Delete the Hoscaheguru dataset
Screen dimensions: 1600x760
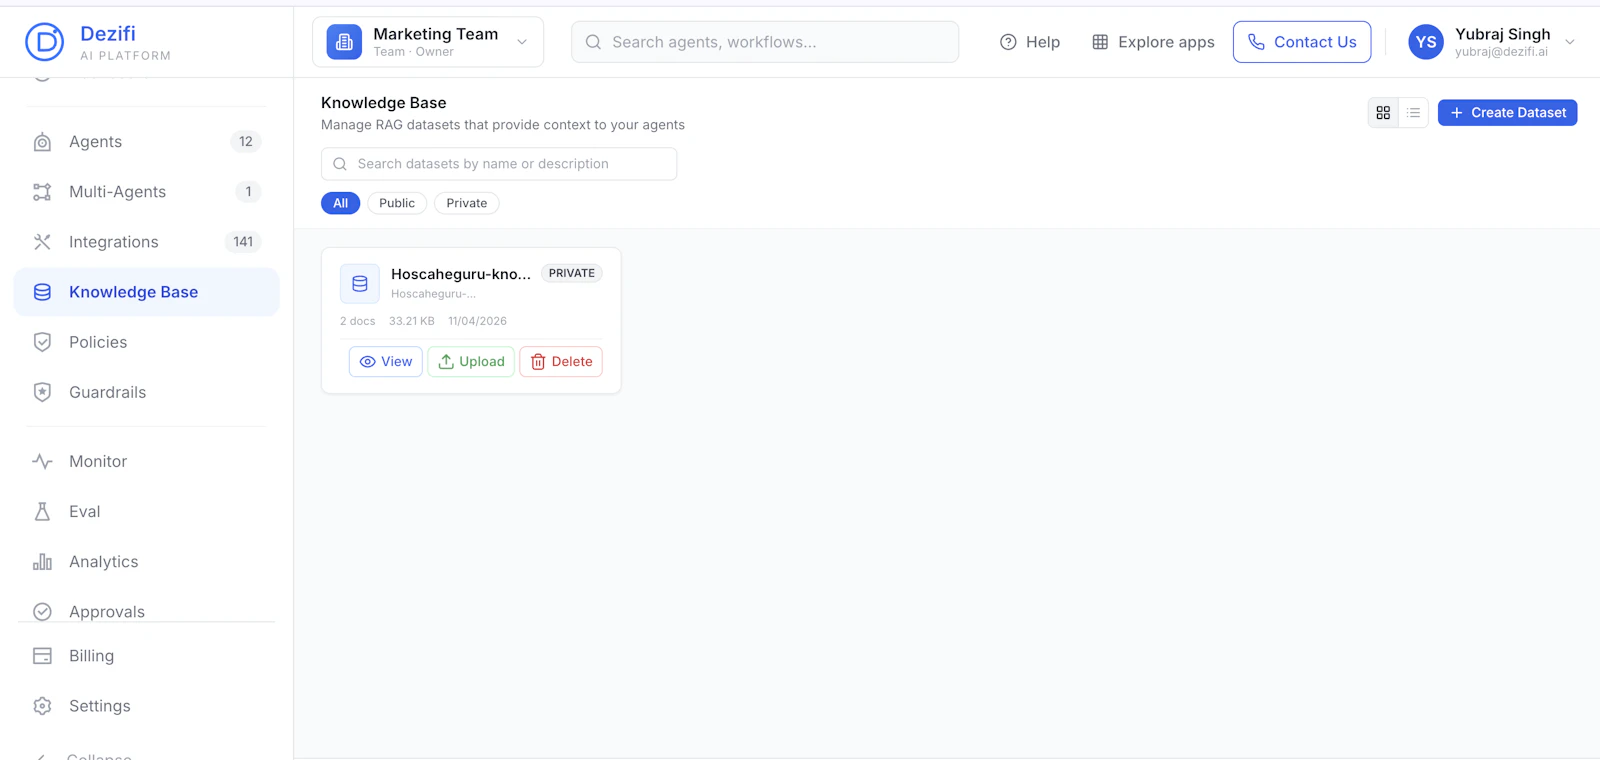pos(561,362)
